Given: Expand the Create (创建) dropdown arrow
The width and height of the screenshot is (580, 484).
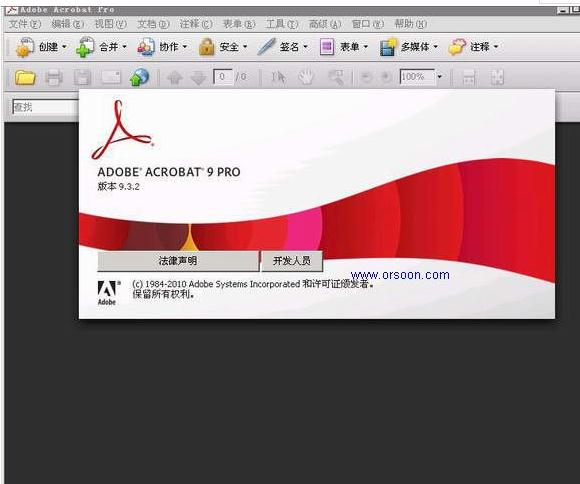Looking at the screenshot, I should [64, 47].
